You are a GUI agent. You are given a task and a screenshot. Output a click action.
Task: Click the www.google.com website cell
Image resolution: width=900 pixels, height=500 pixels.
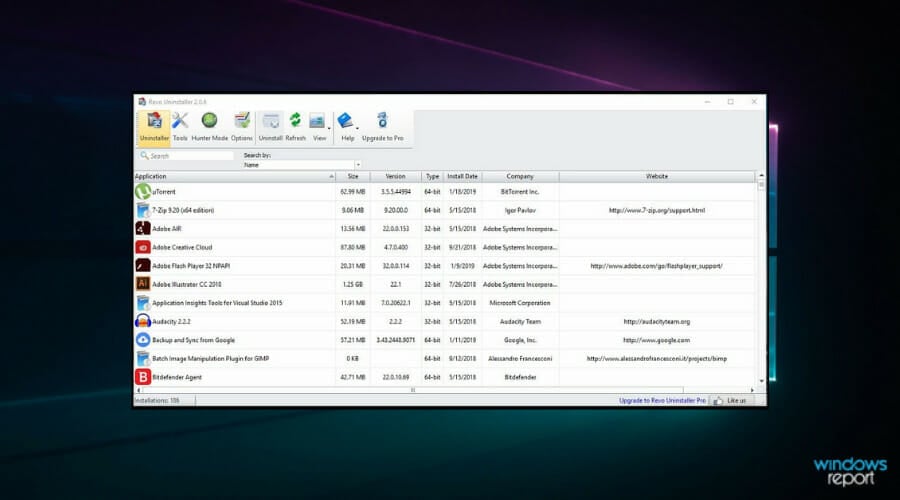[x=657, y=340]
